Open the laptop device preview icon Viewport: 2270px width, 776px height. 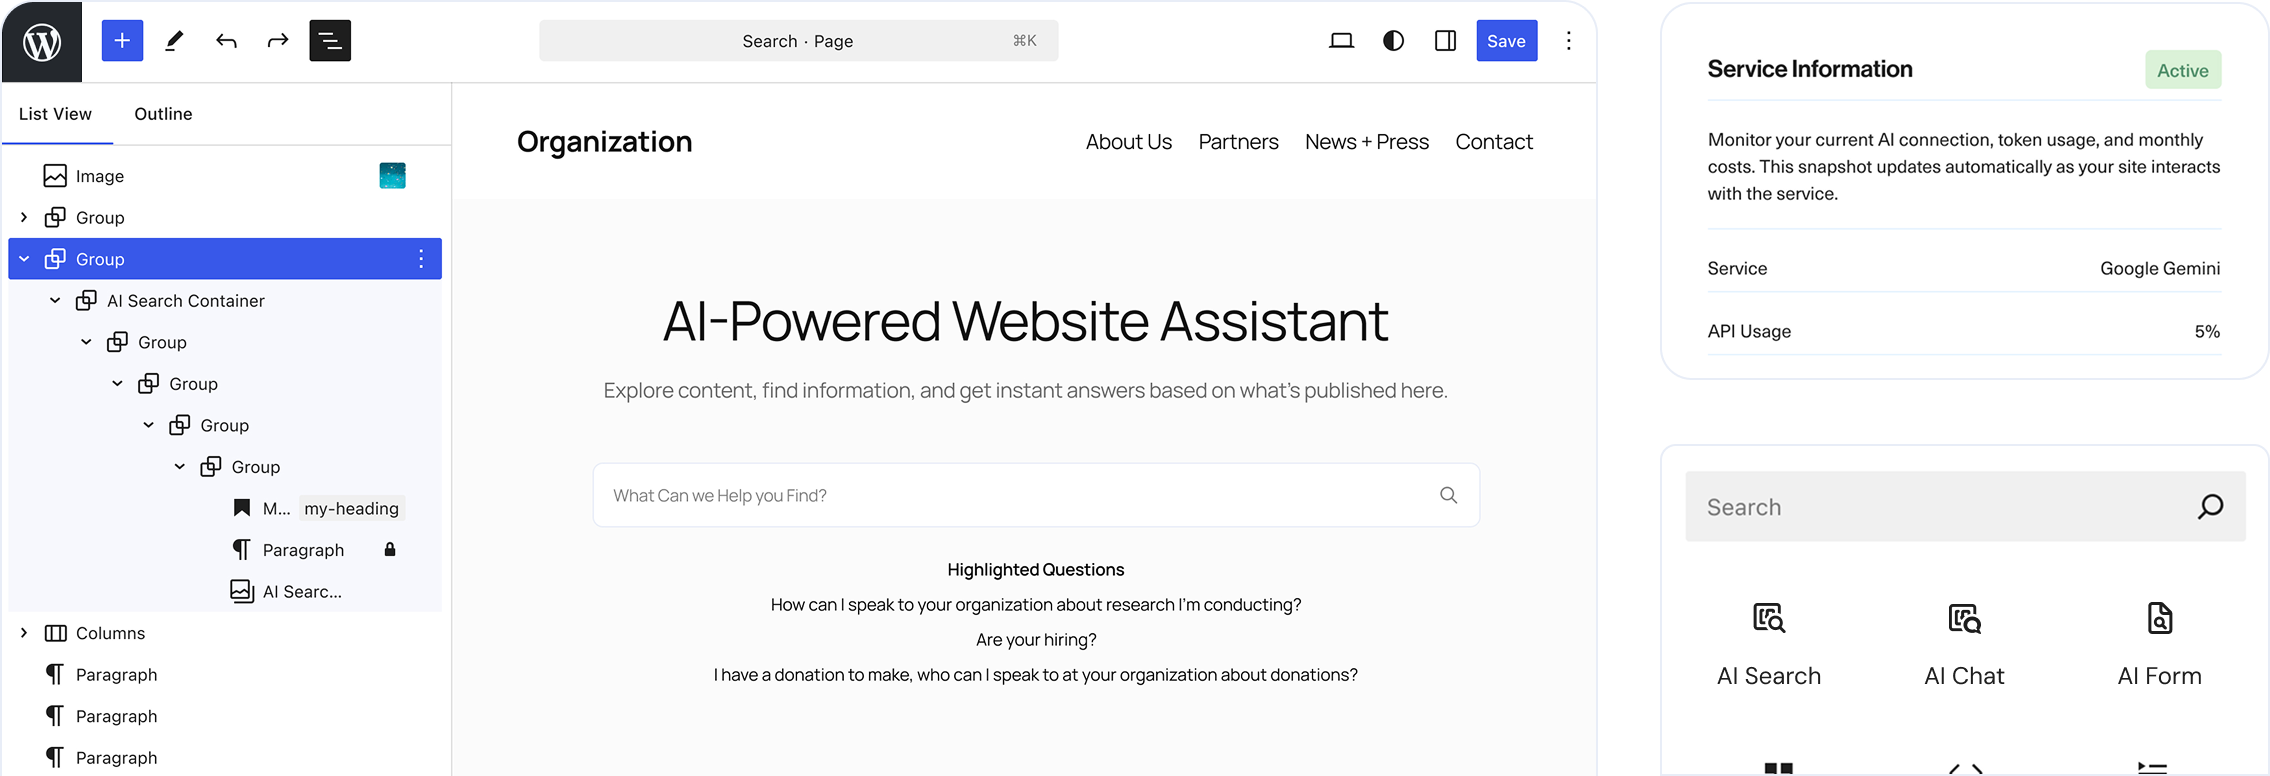coord(1341,41)
